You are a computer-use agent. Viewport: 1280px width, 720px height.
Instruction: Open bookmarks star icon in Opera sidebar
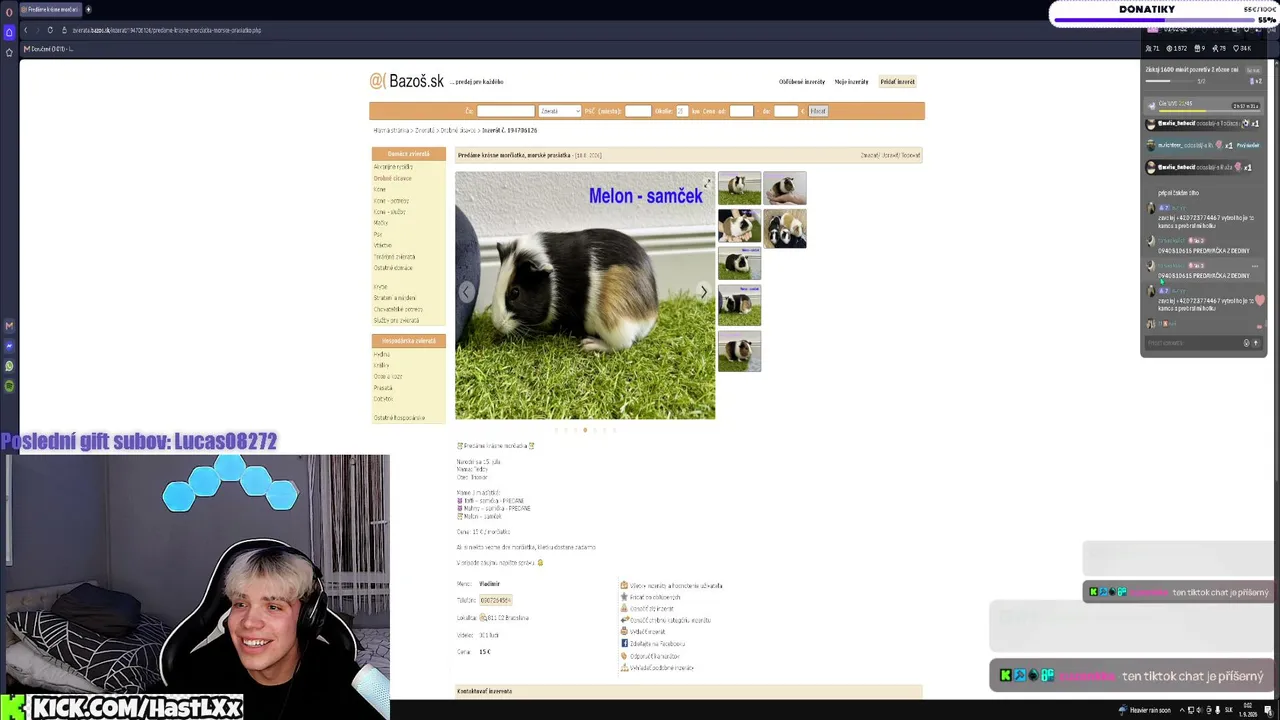(x=9, y=52)
